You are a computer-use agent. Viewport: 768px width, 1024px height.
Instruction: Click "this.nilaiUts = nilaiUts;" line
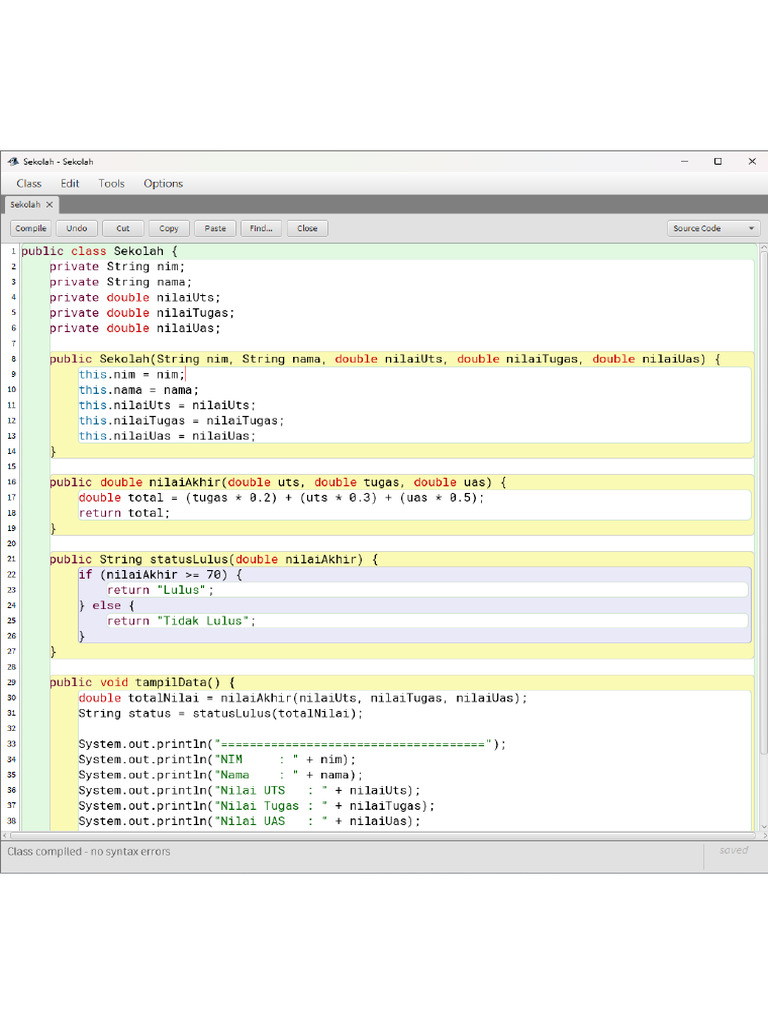(167, 406)
